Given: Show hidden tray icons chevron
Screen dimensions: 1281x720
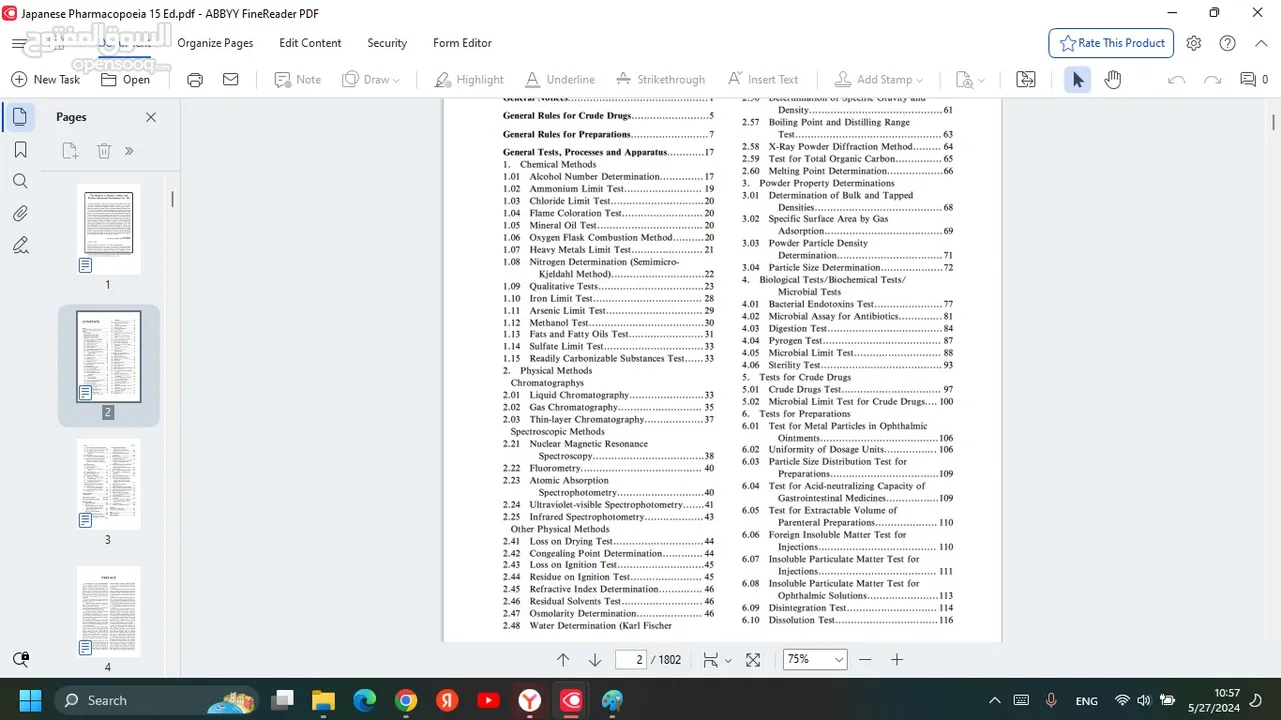Looking at the screenshot, I should [x=994, y=701].
